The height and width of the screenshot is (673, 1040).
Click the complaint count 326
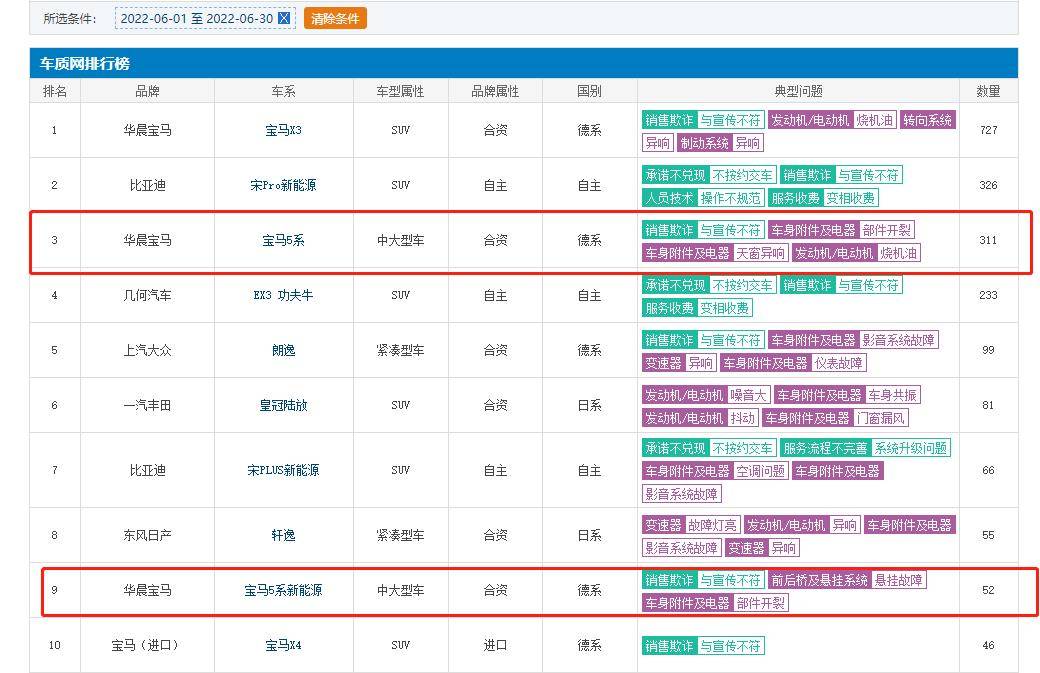point(988,186)
